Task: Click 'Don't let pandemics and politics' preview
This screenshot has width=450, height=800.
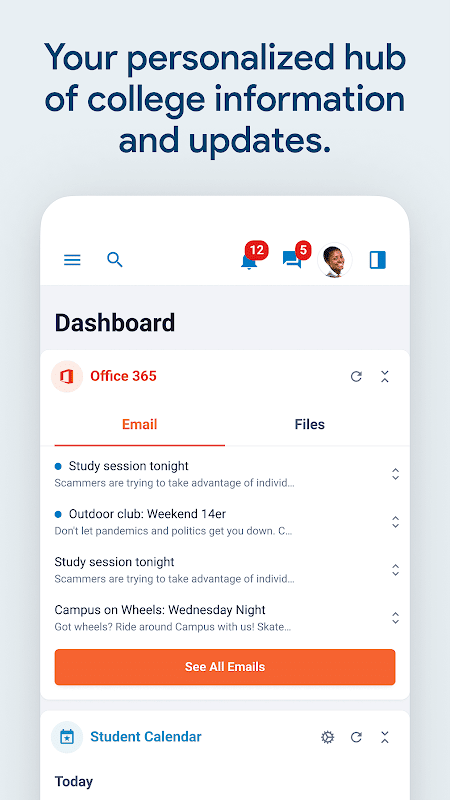Action: [173, 531]
